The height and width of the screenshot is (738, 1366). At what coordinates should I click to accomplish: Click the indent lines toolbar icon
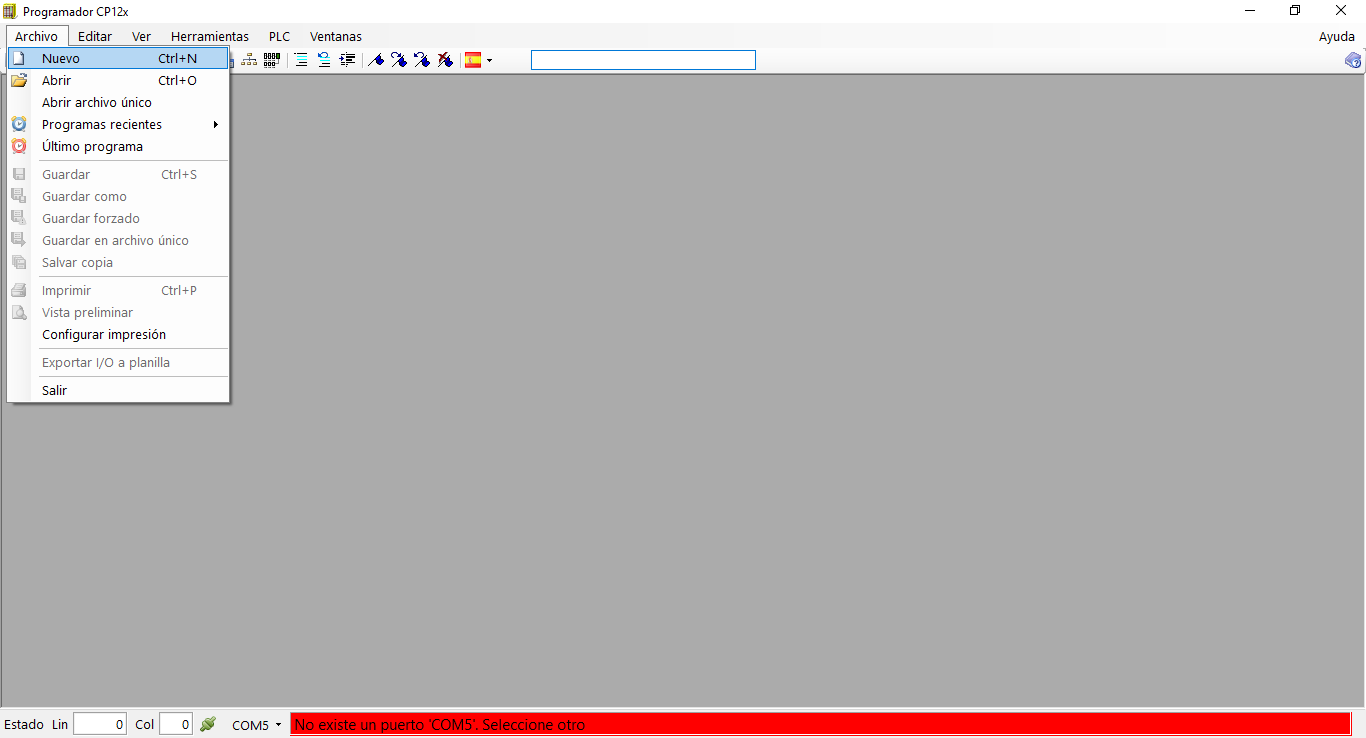[x=347, y=60]
